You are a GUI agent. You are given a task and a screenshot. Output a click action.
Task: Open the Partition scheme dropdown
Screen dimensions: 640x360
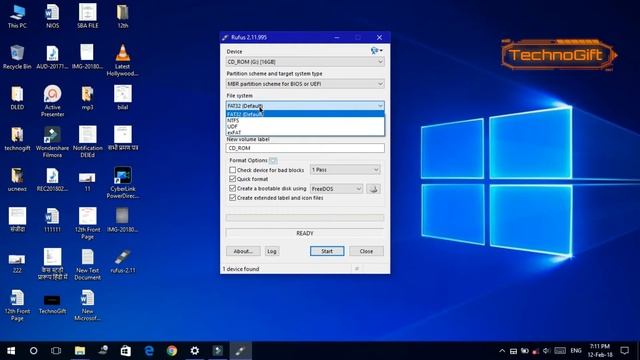[305, 84]
